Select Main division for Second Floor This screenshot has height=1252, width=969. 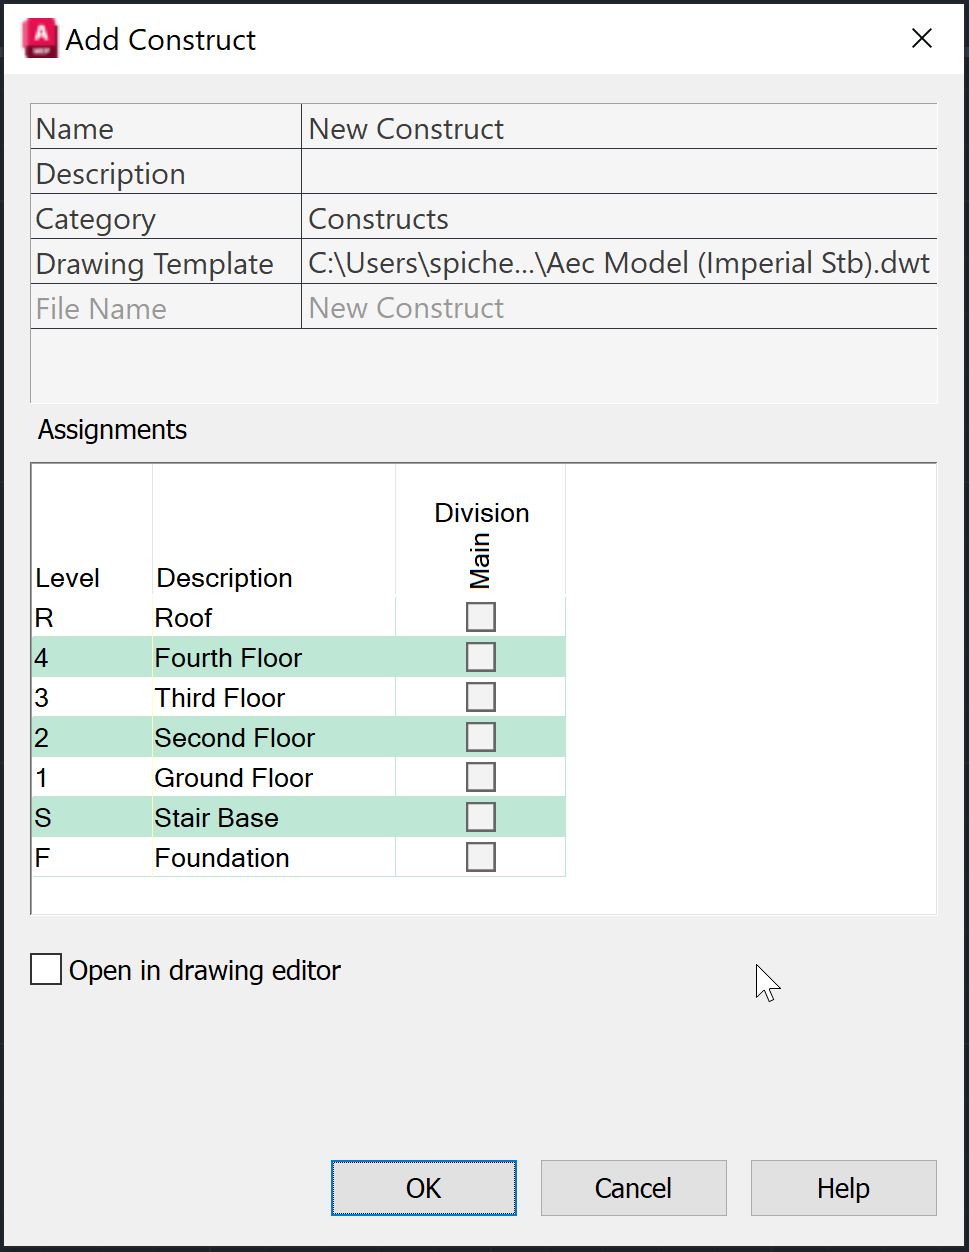click(481, 737)
